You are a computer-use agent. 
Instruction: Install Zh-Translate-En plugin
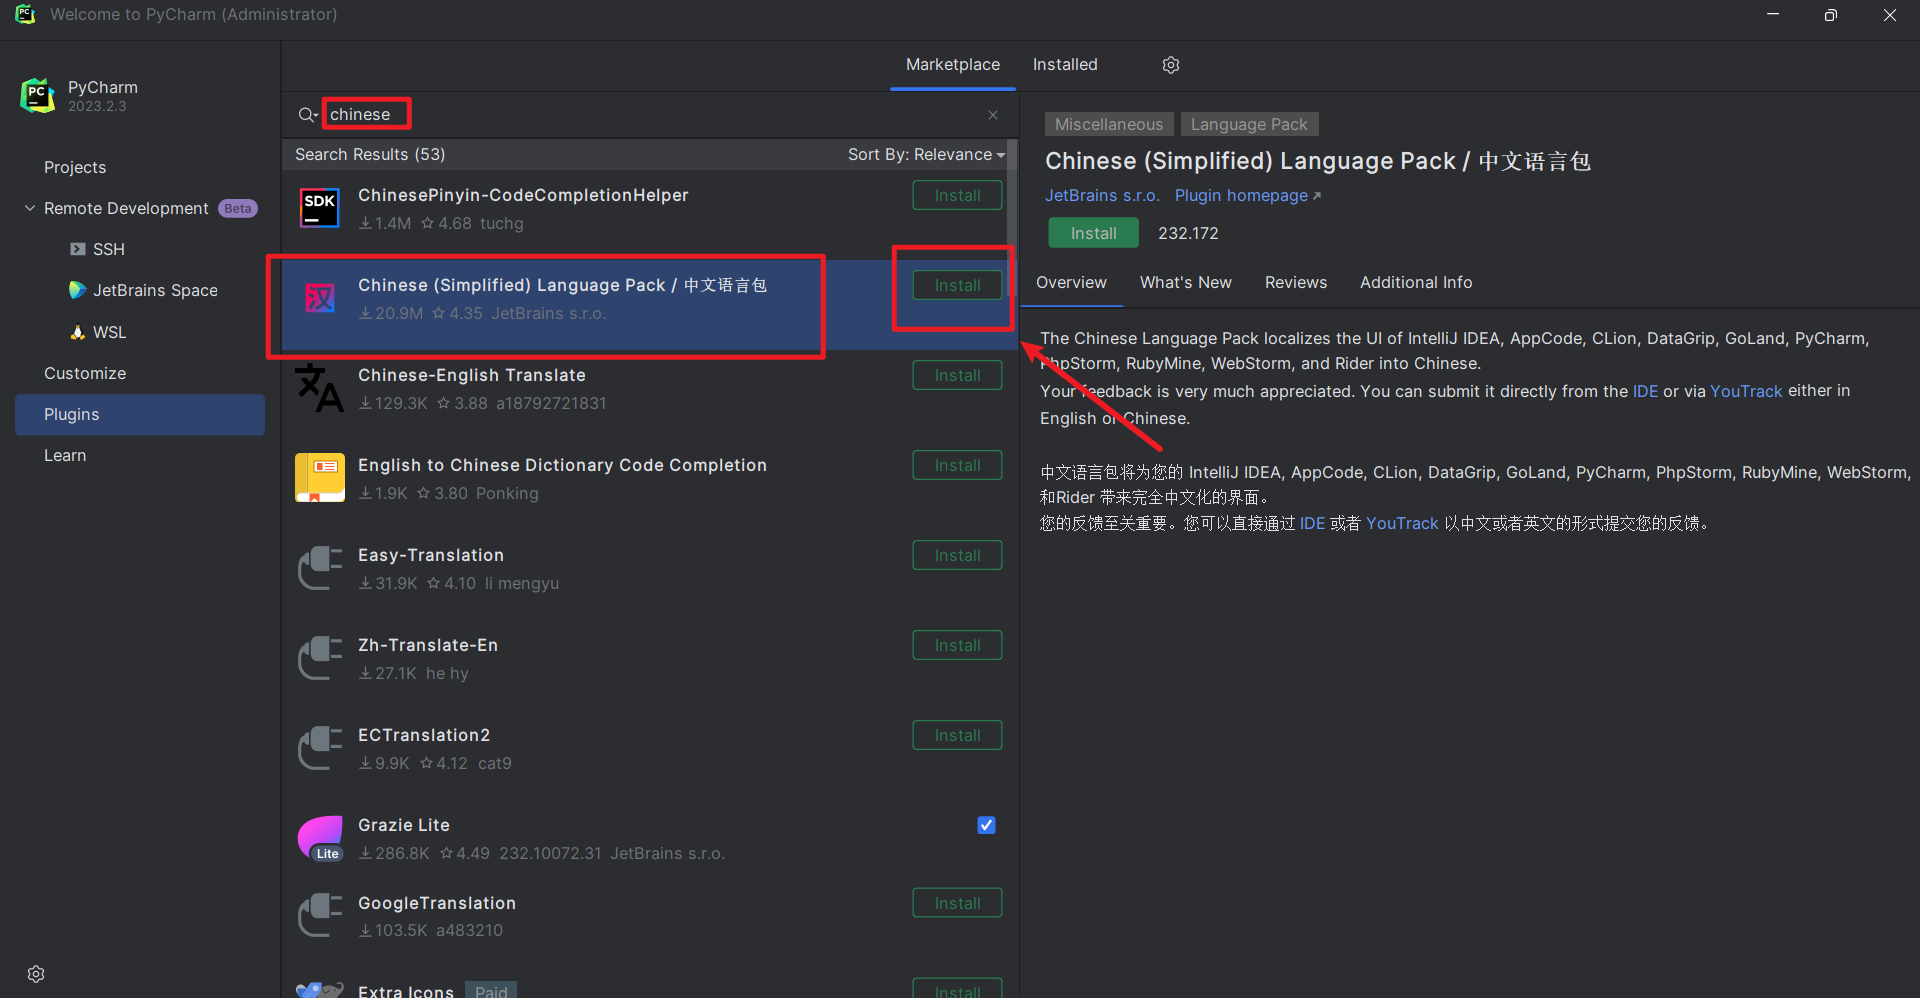[957, 646]
